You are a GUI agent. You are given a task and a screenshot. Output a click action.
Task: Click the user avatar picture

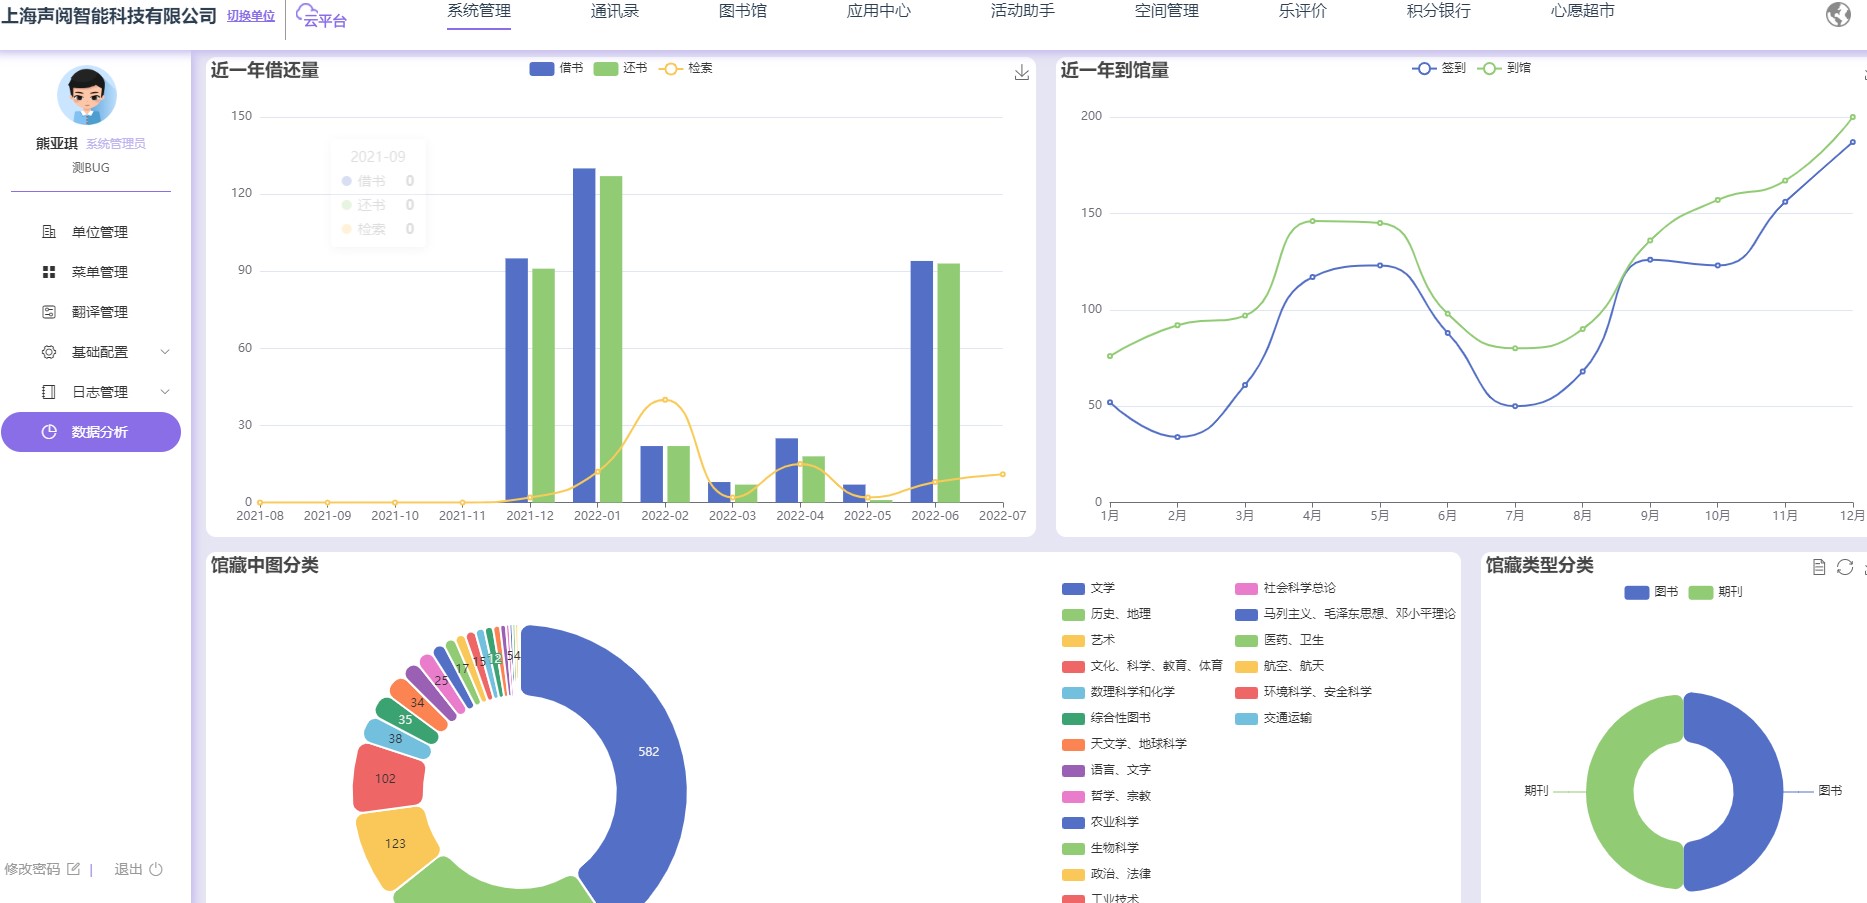coord(87,95)
